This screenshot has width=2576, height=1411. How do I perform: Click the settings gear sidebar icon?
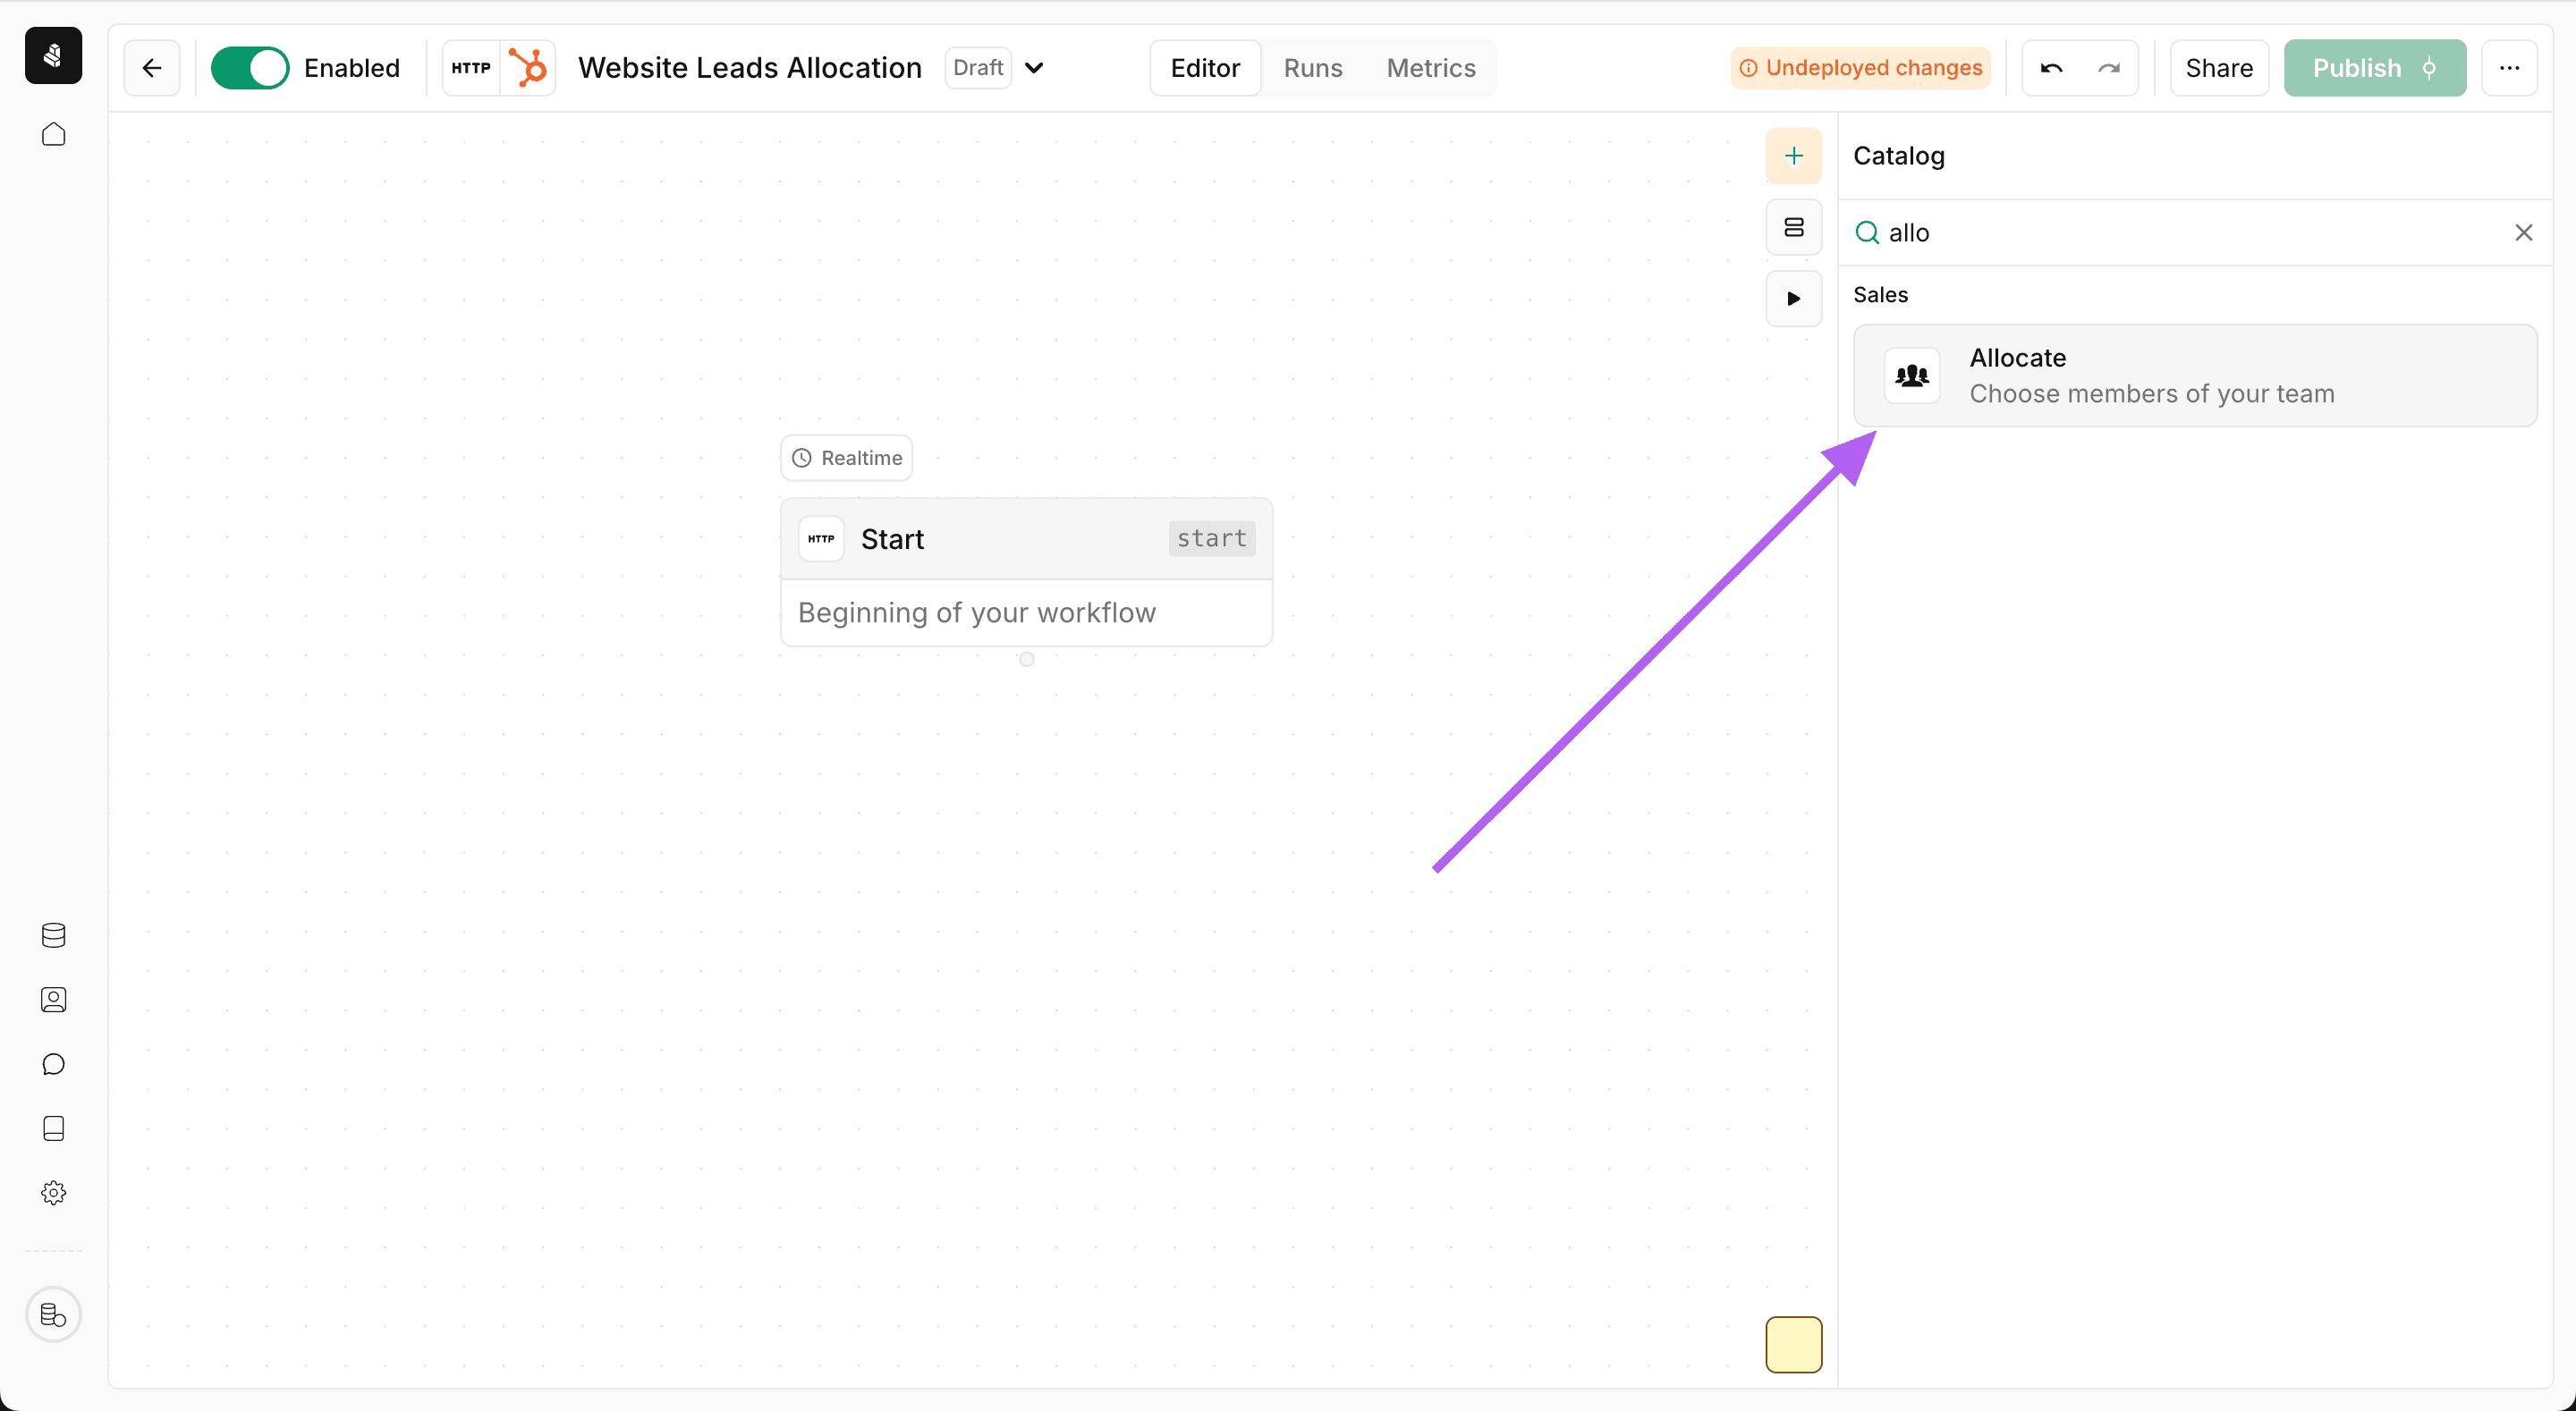point(54,1194)
